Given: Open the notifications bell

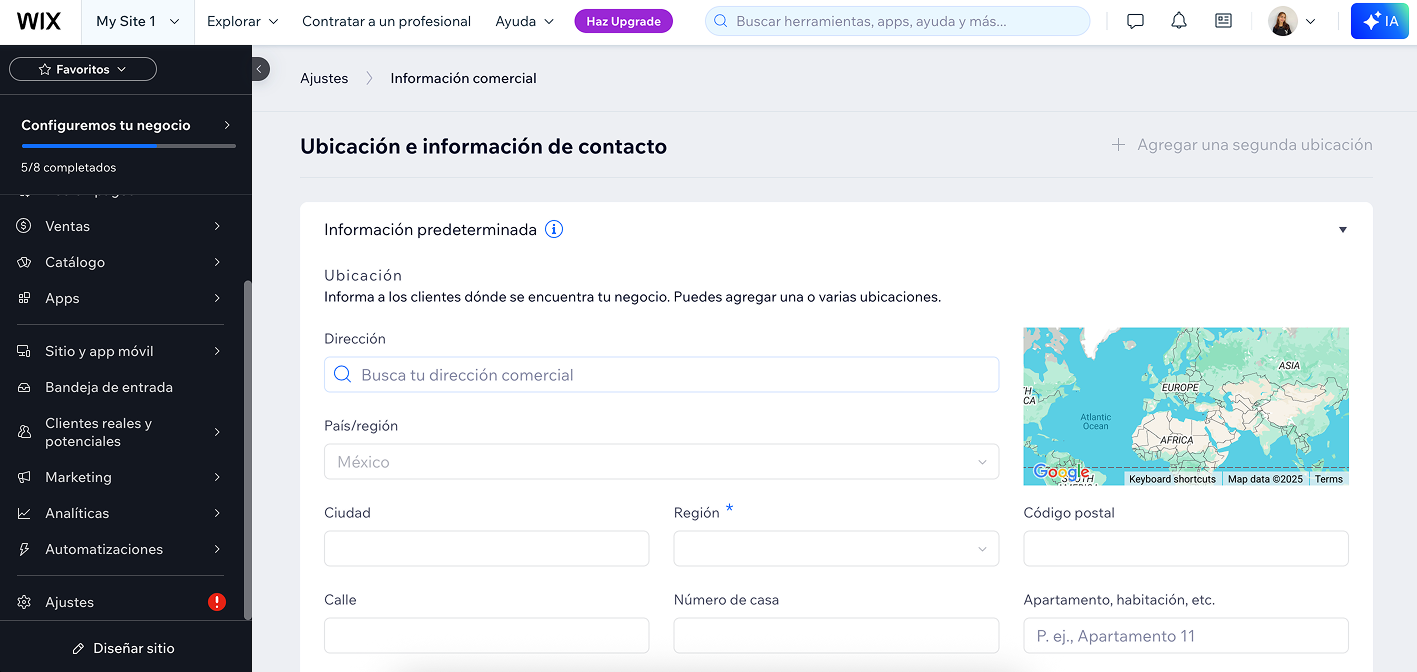Looking at the screenshot, I should point(1179,21).
